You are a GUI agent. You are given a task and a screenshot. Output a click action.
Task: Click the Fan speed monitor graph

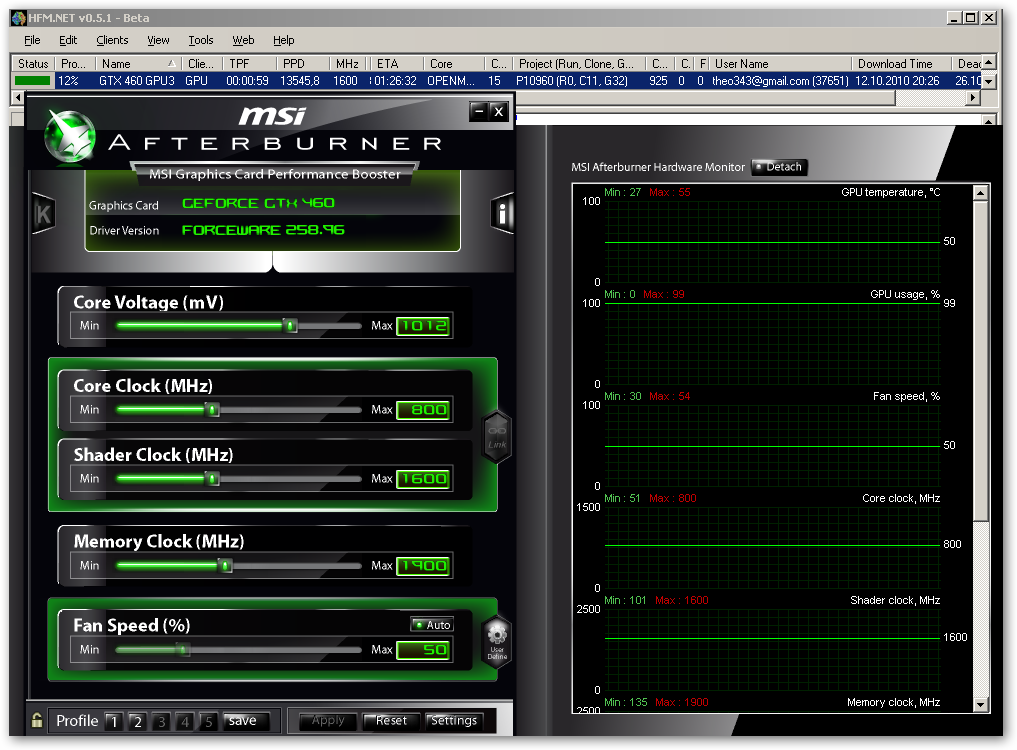772,445
